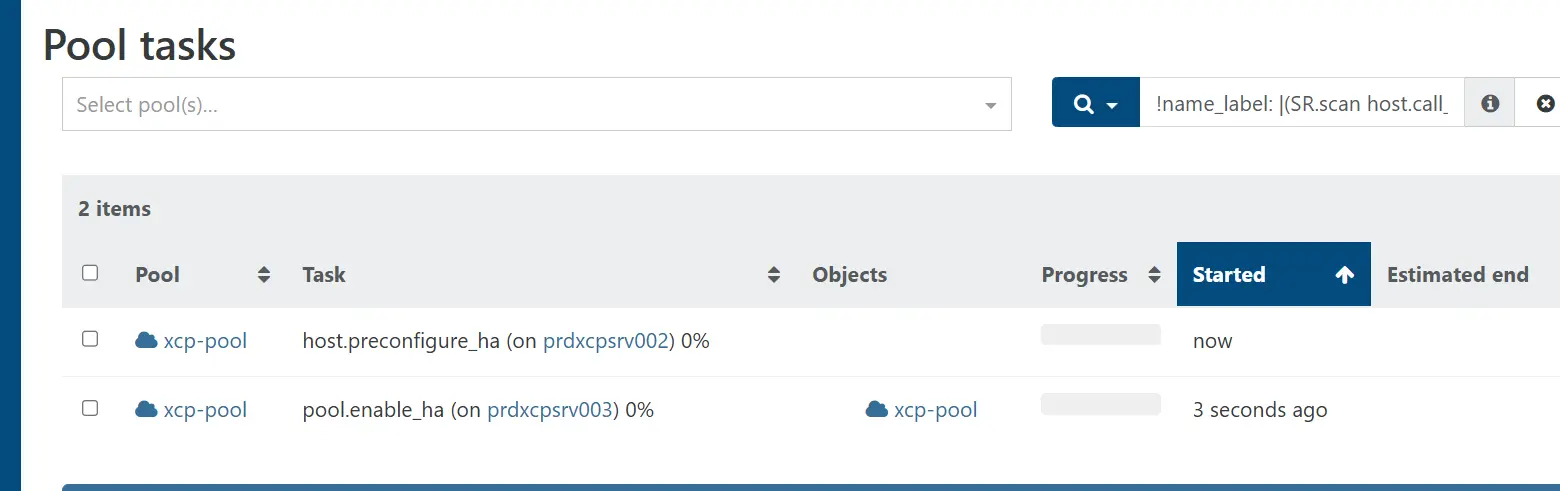1560x491 pixels.
Task: Toggle the select-all tasks checkbox
Action: [90, 273]
